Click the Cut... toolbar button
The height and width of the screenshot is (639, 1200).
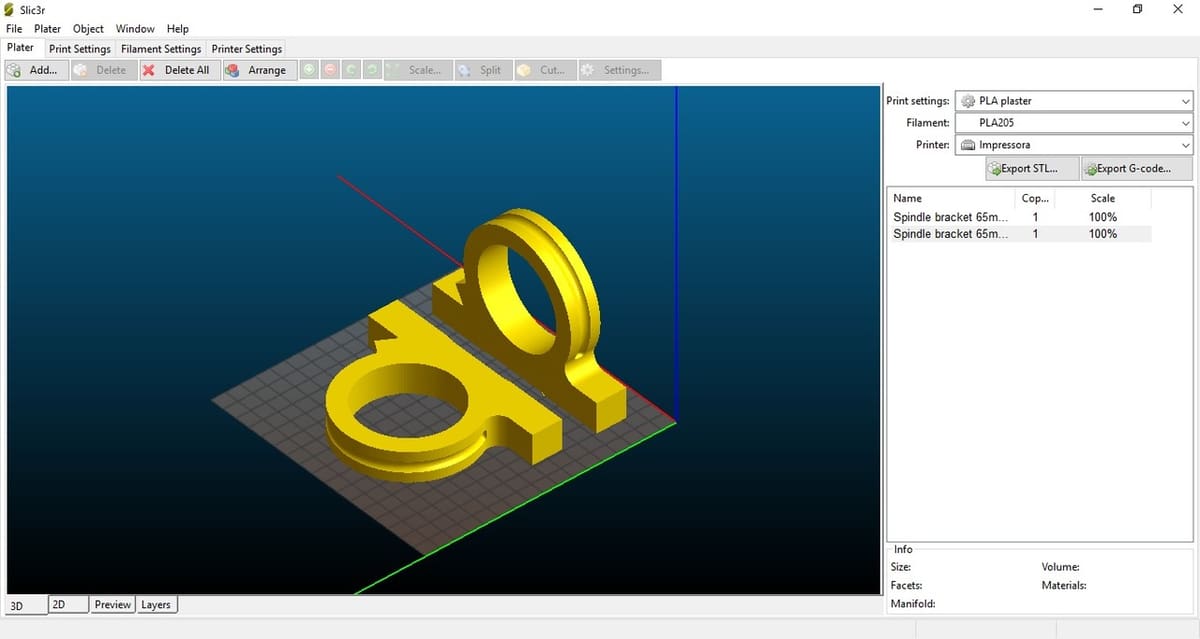pos(545,70)
